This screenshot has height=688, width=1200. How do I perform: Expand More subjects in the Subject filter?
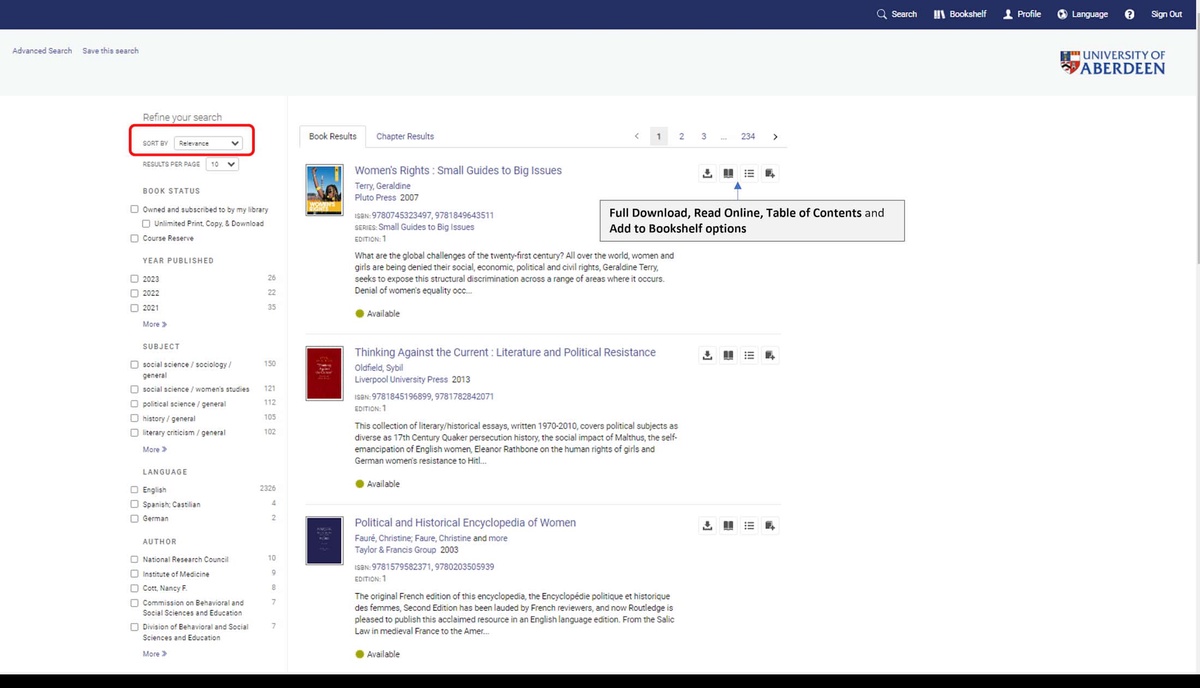click(x=152, y=449)
